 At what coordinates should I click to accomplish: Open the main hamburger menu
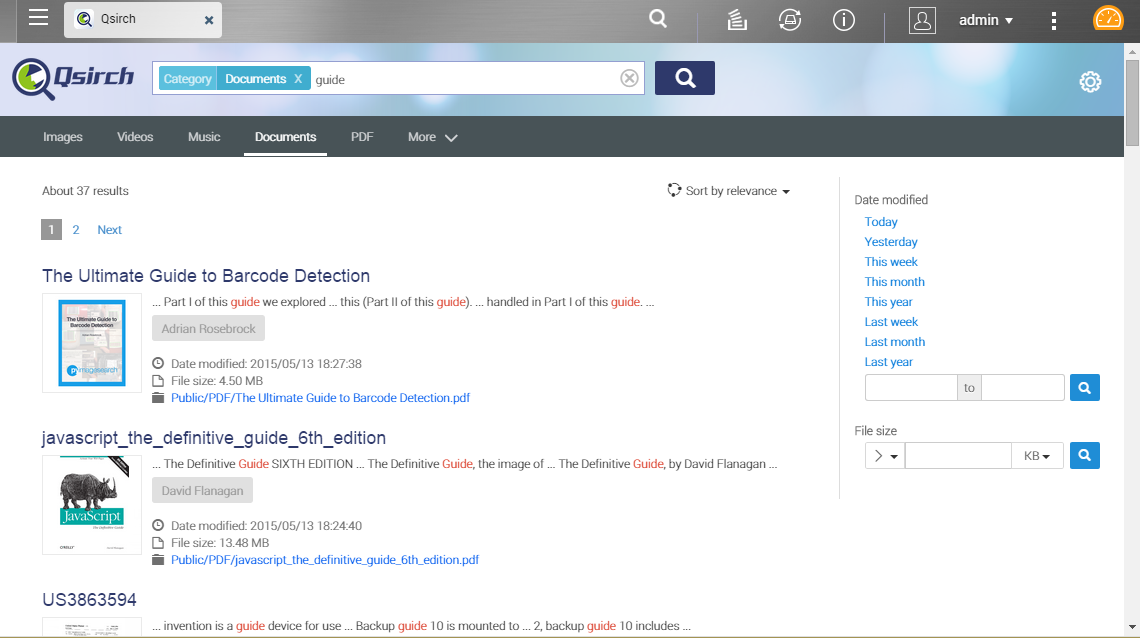[38, 18]
